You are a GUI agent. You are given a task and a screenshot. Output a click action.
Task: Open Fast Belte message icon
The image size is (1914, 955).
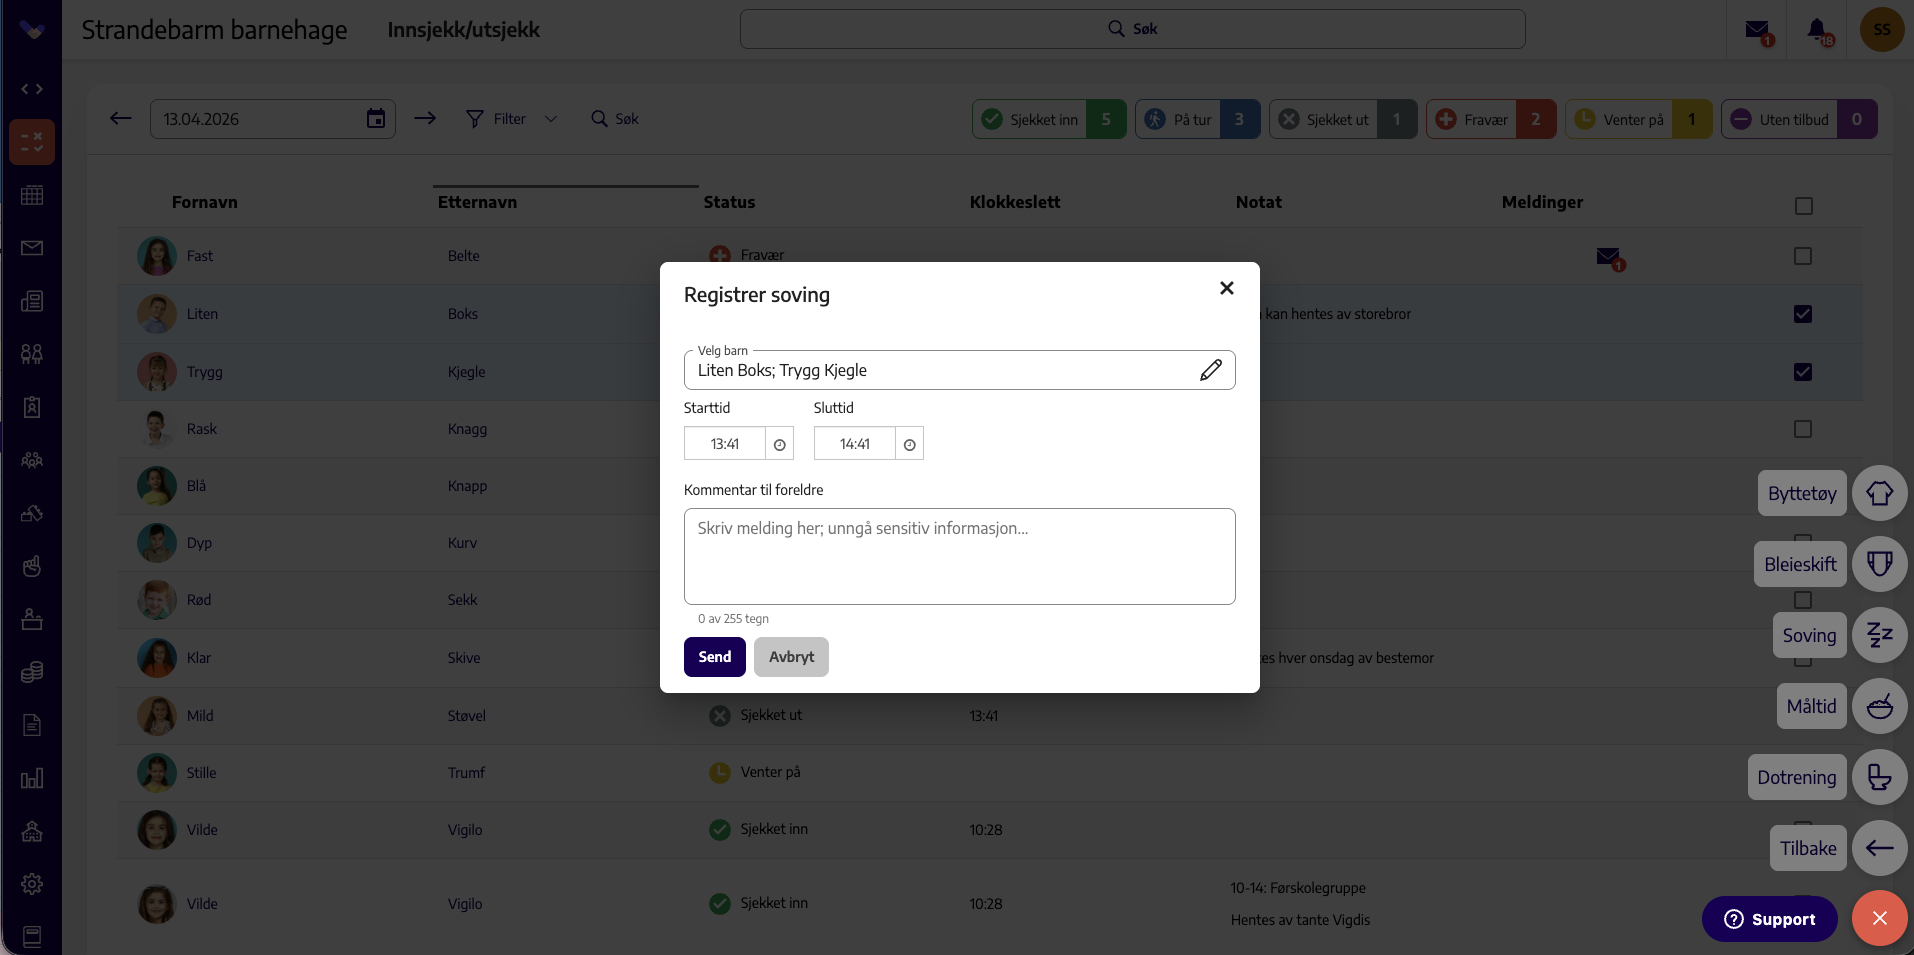pos(1610,258)
